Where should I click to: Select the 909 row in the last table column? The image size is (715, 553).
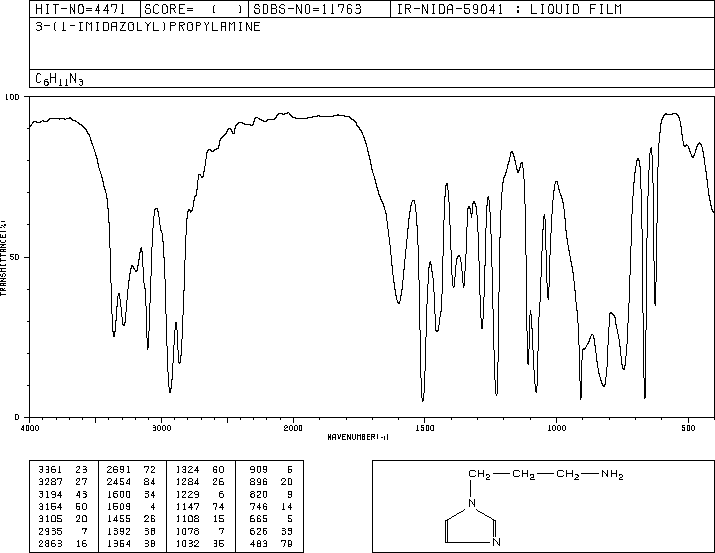pos(271,470)
